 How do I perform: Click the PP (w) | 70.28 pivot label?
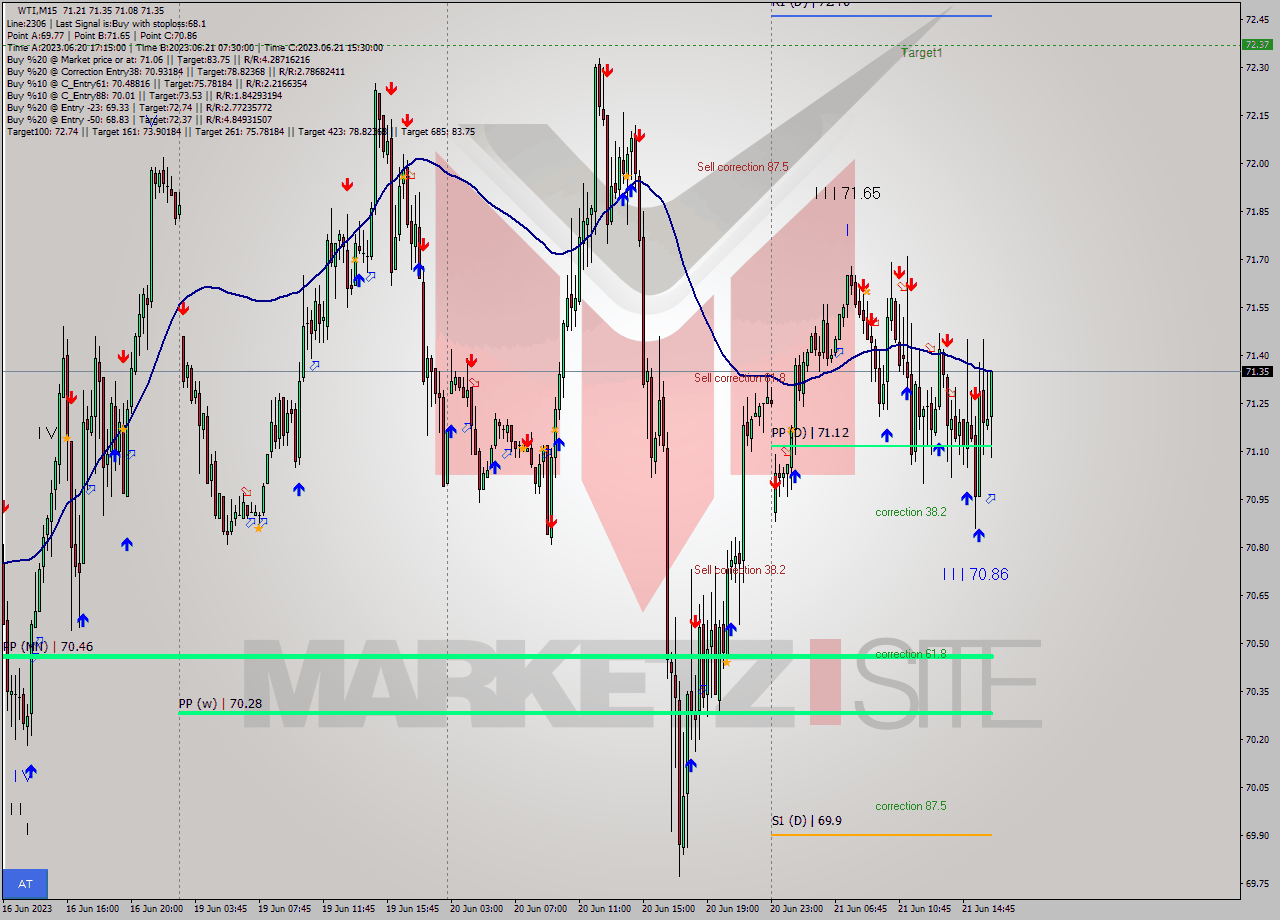[x=220, y=704]
